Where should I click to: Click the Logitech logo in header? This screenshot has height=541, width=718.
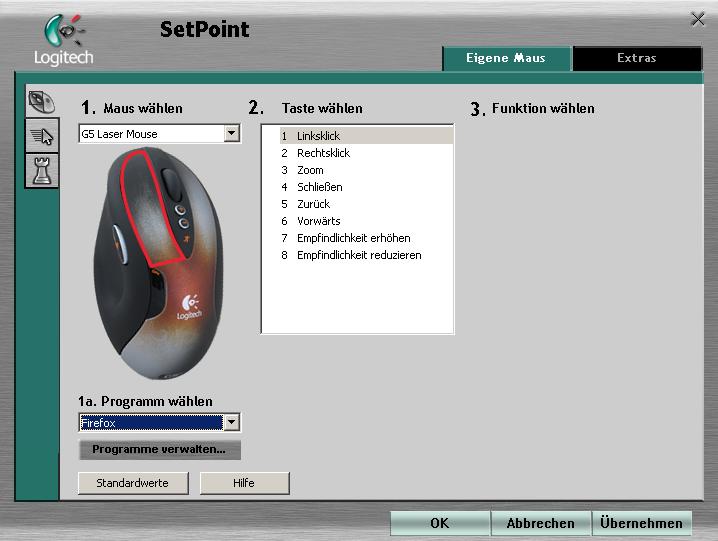click(64, 40)
